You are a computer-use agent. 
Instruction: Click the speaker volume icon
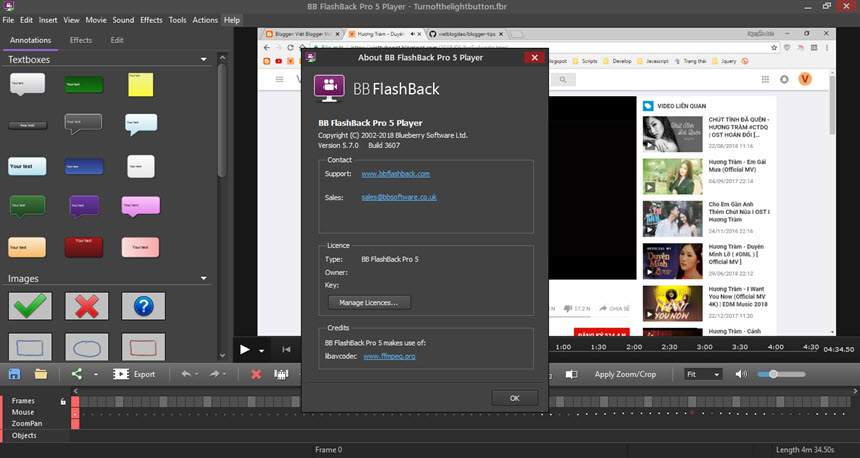[741, 374]
